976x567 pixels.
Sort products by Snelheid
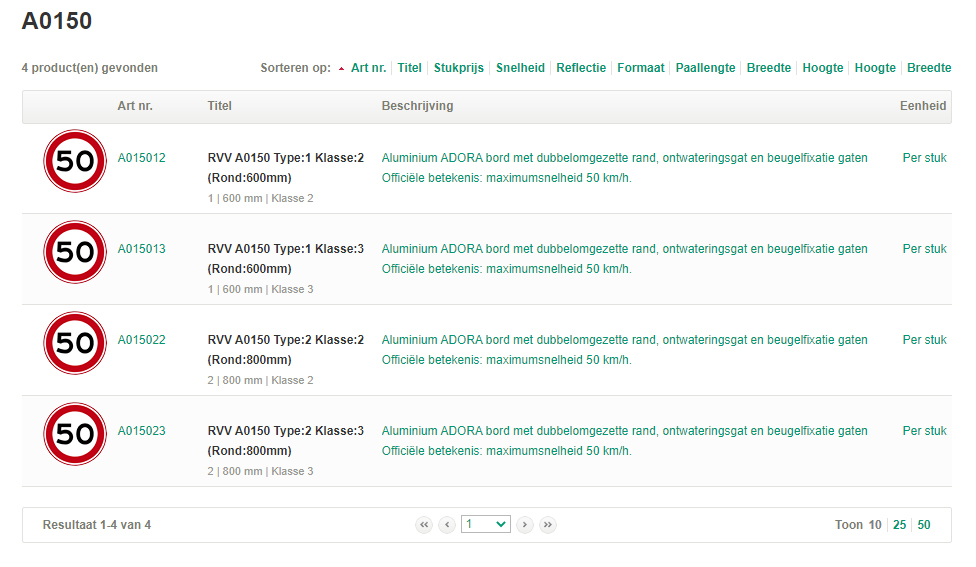click(520, 68)
